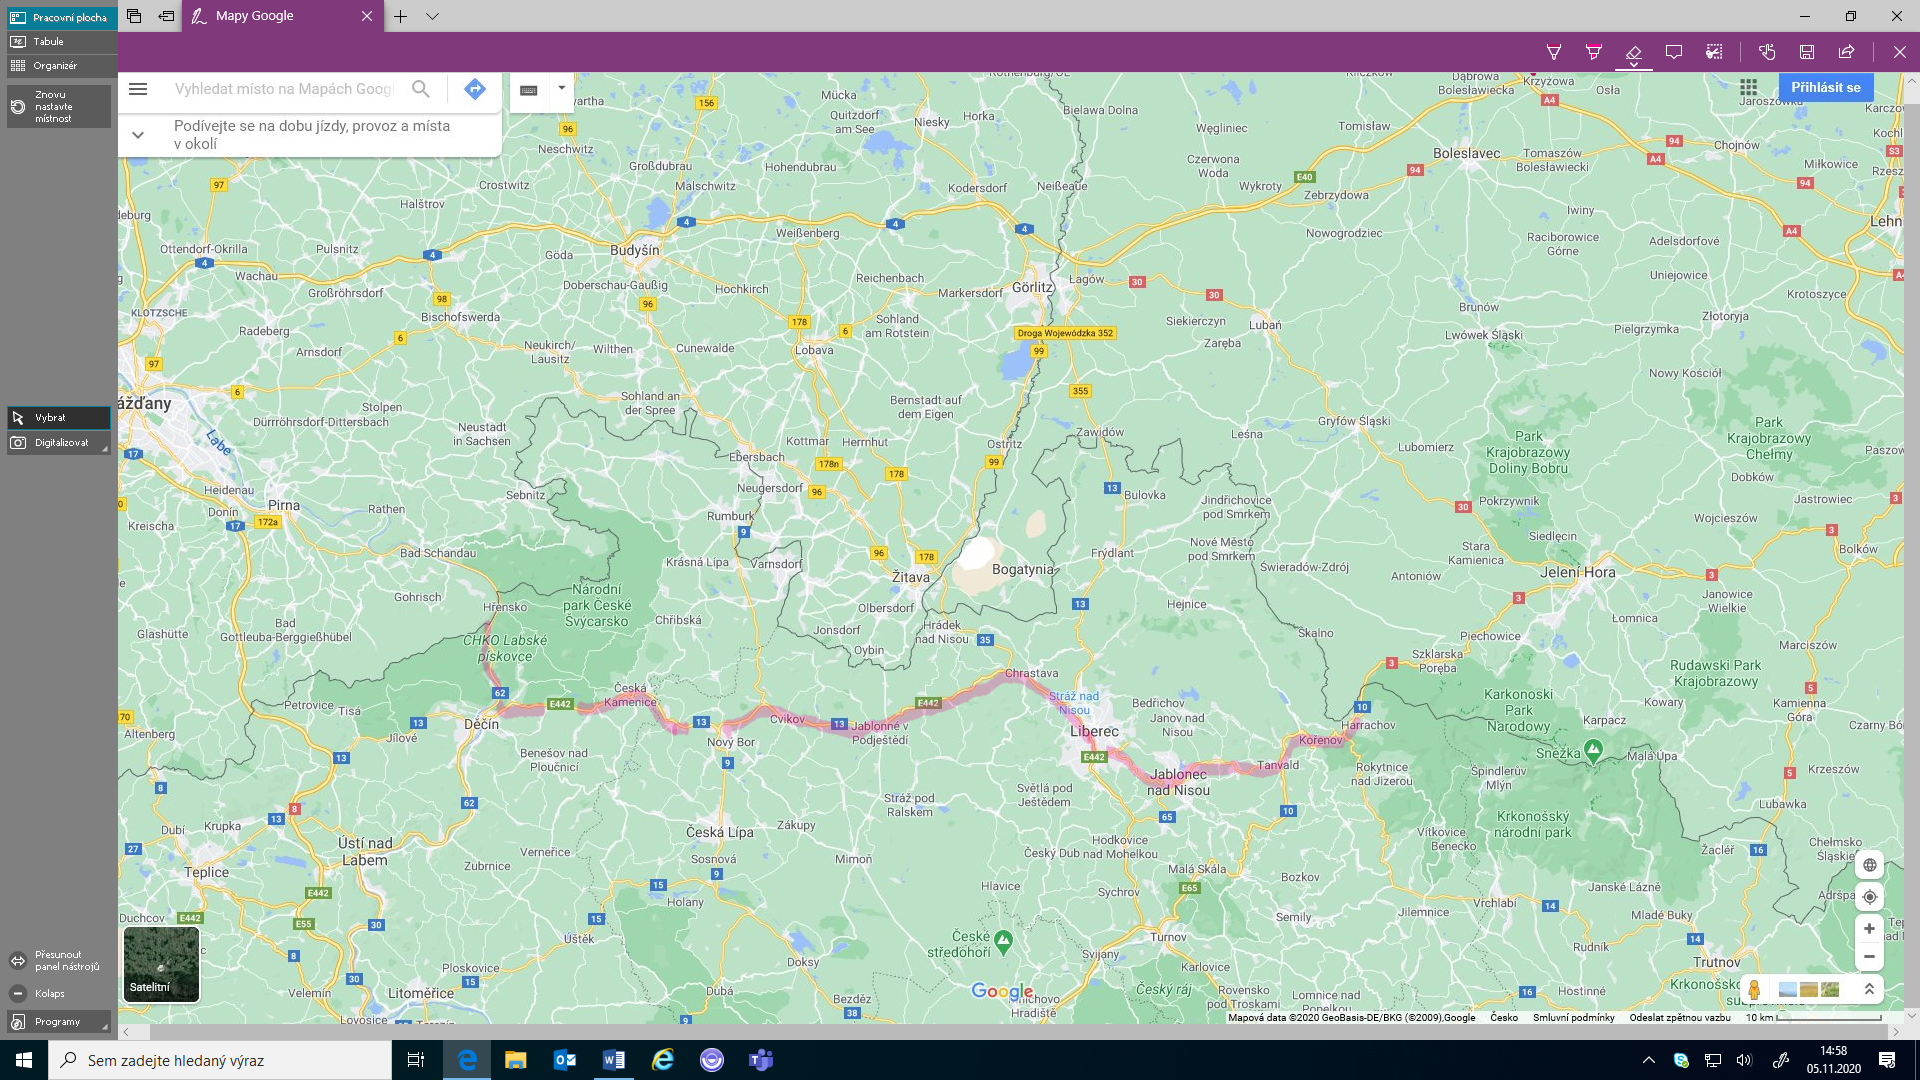This screenshot has width=1920, height=1080.
Task: Expand the imagery strip double chevron
Action: [1869, 989]
